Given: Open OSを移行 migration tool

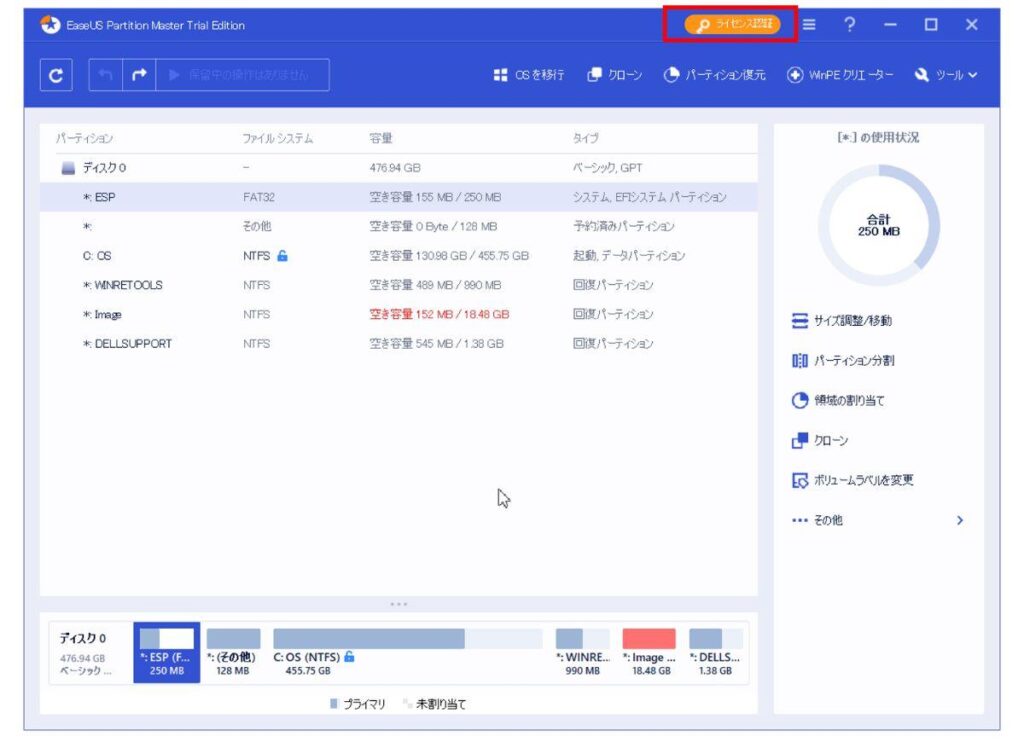Looking at the screenshot, I should (528, 75).
